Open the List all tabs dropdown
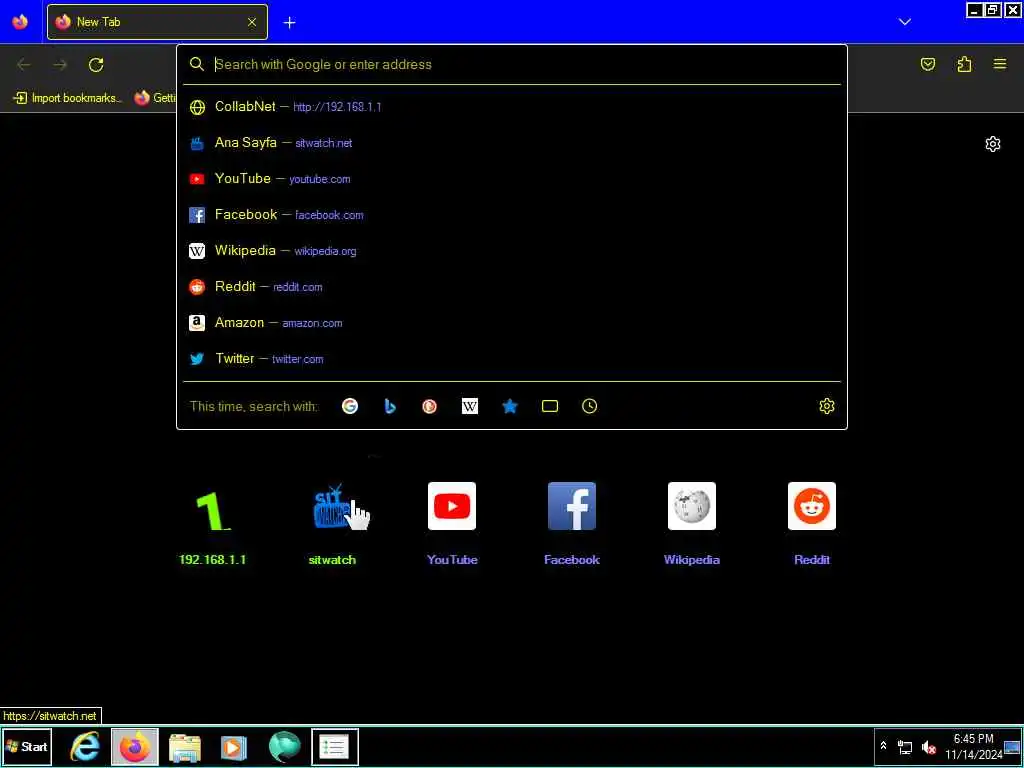1024x768 pixels. pyautogui.click(x=904, y=22)
